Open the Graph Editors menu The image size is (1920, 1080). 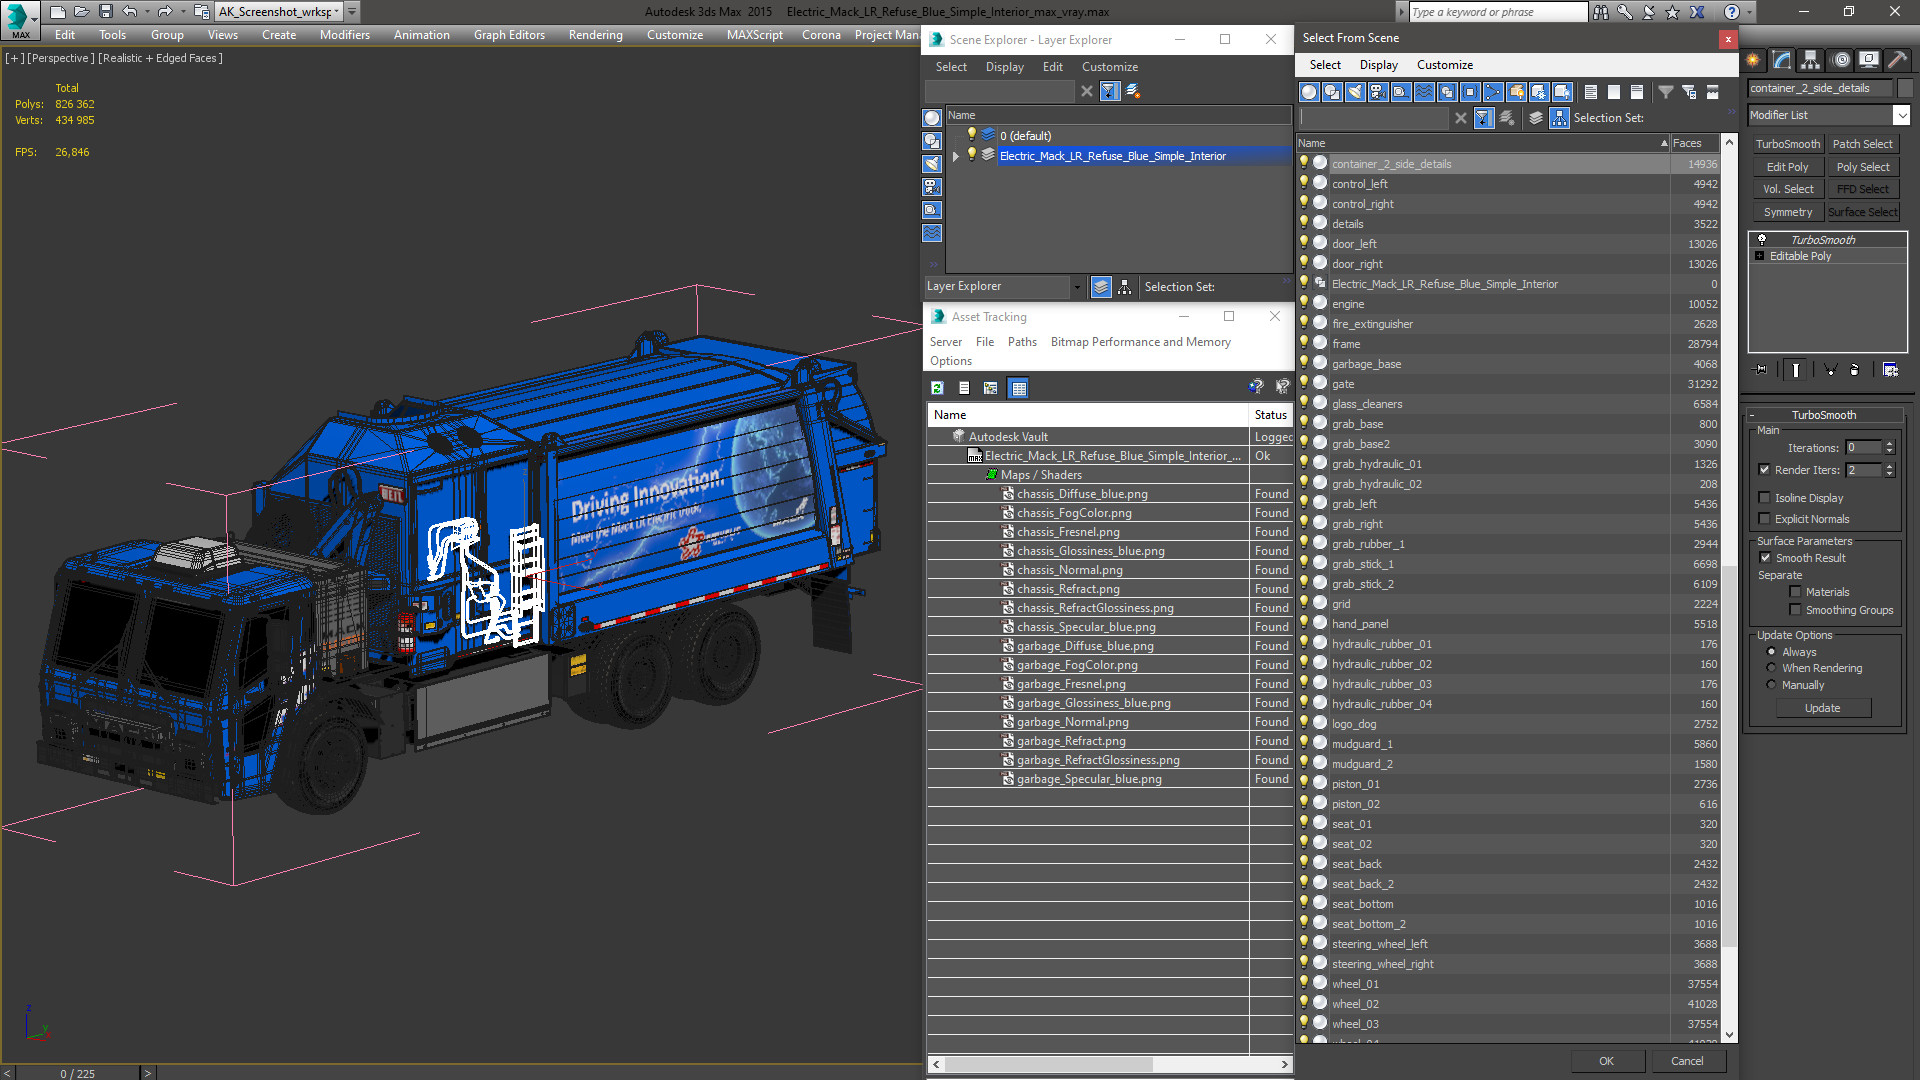point(509,35)
